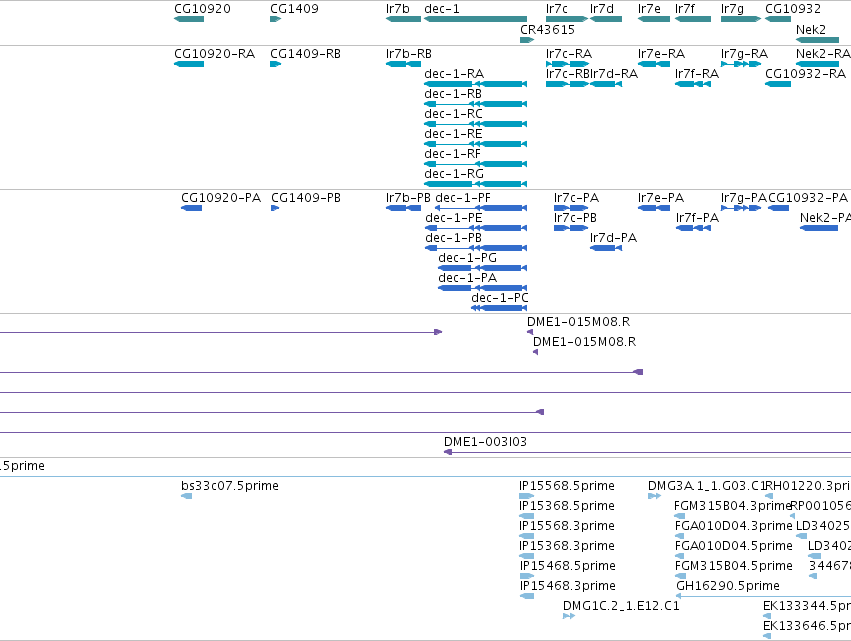The width and height of the screenshot is (851, 641).
Task: Select the GH16290.5prime EST label
Action: [728, 586]
